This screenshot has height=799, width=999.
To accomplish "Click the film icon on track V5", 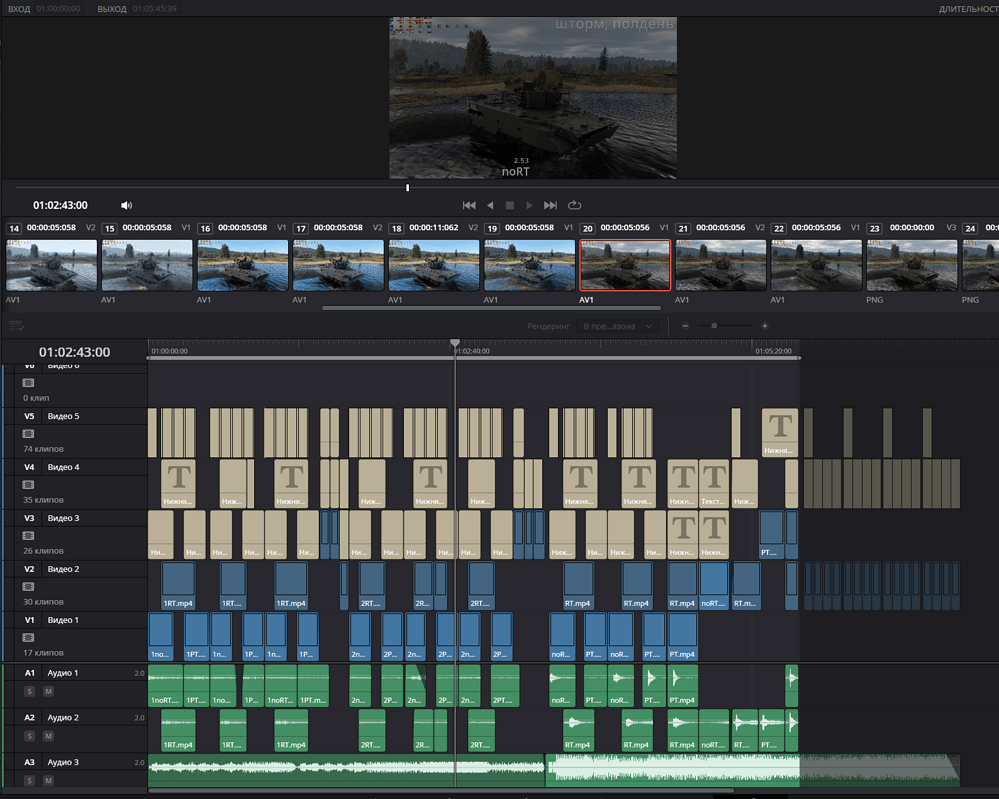I will tap(28, 433).
